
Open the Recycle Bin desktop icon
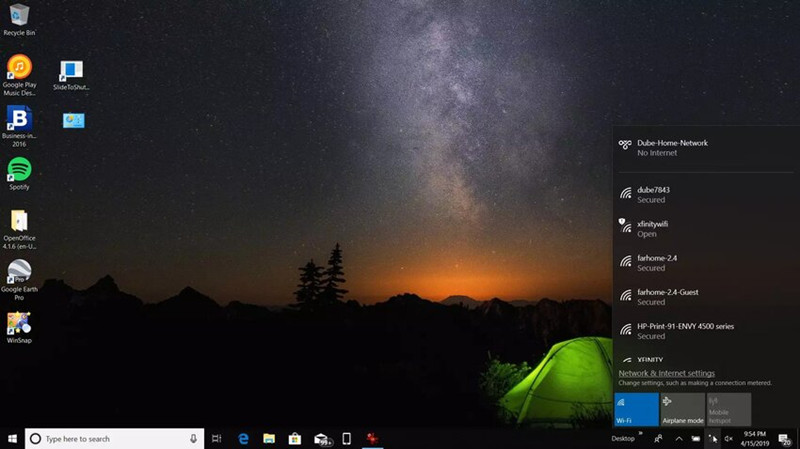(19, 15)
